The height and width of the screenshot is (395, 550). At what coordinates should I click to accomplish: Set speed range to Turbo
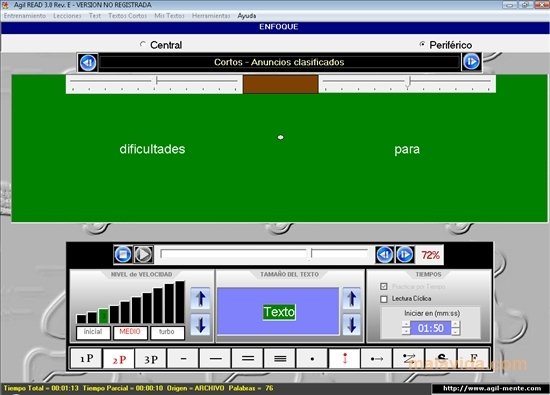167,332
